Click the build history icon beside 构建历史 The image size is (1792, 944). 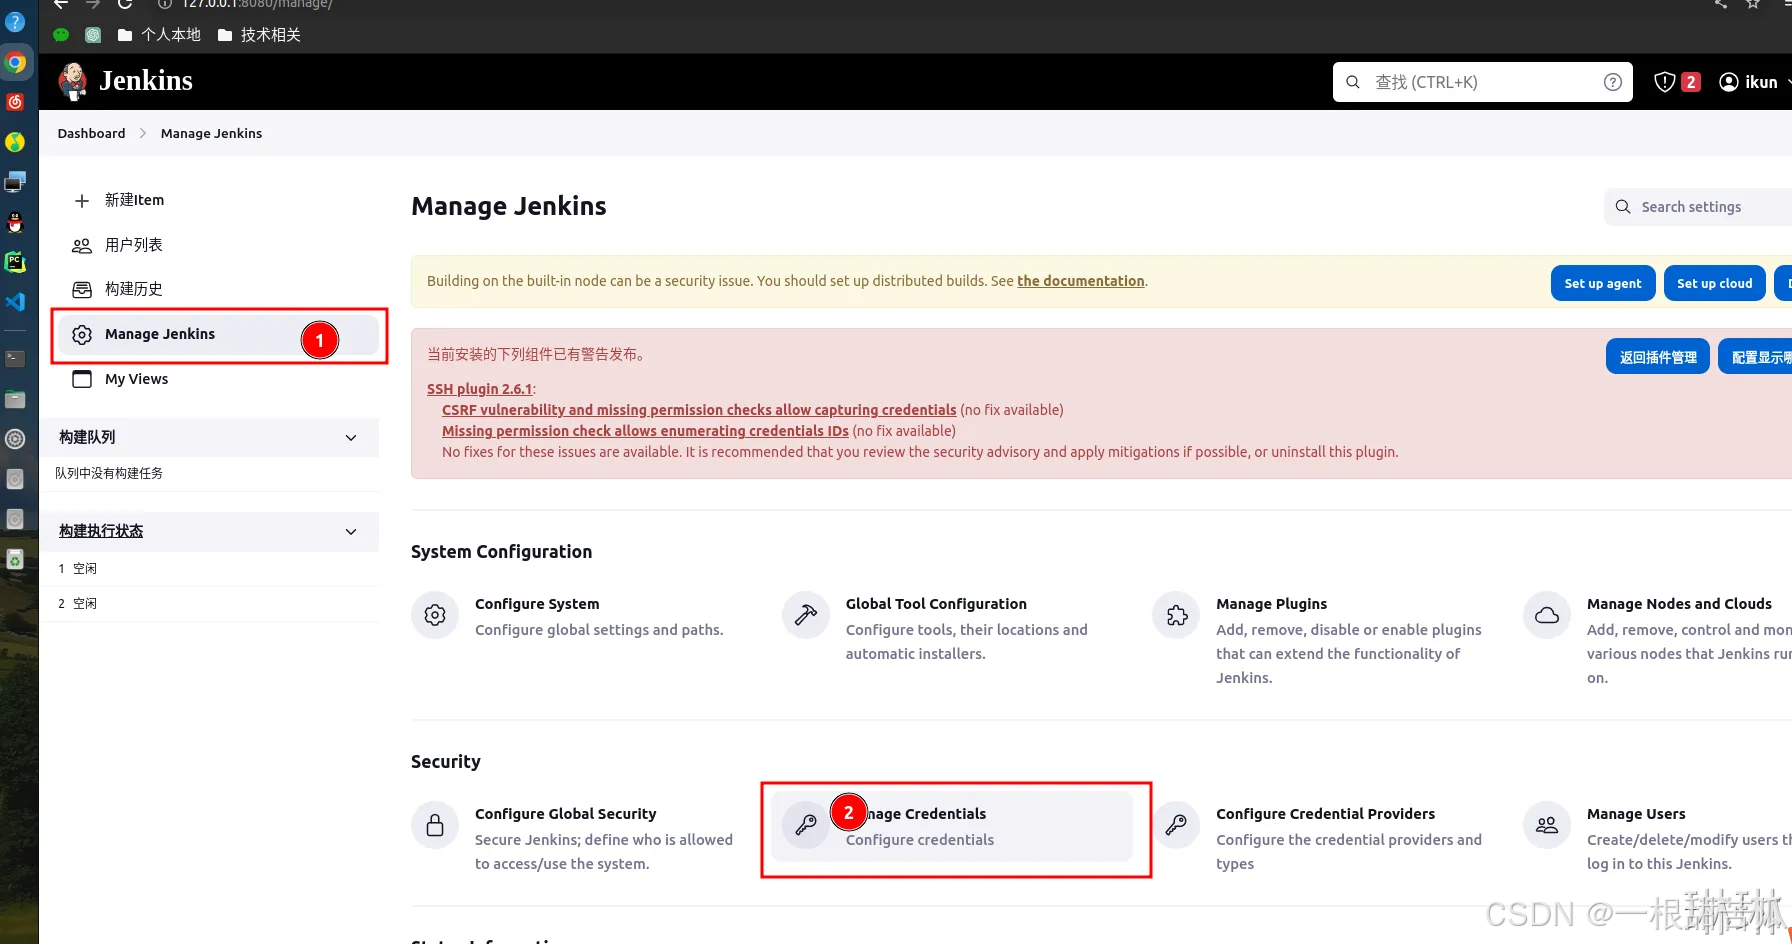click(x=82, y=290)
